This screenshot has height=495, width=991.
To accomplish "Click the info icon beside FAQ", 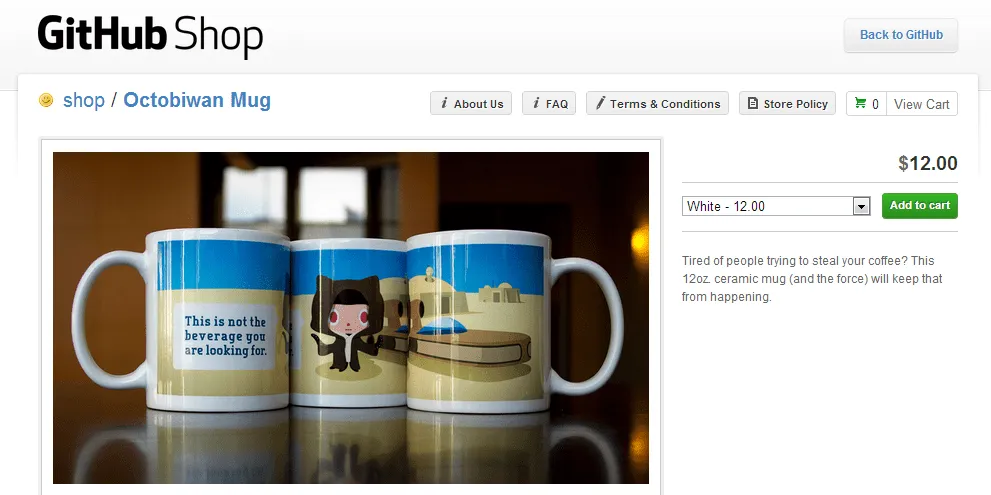I will (536, 103).
